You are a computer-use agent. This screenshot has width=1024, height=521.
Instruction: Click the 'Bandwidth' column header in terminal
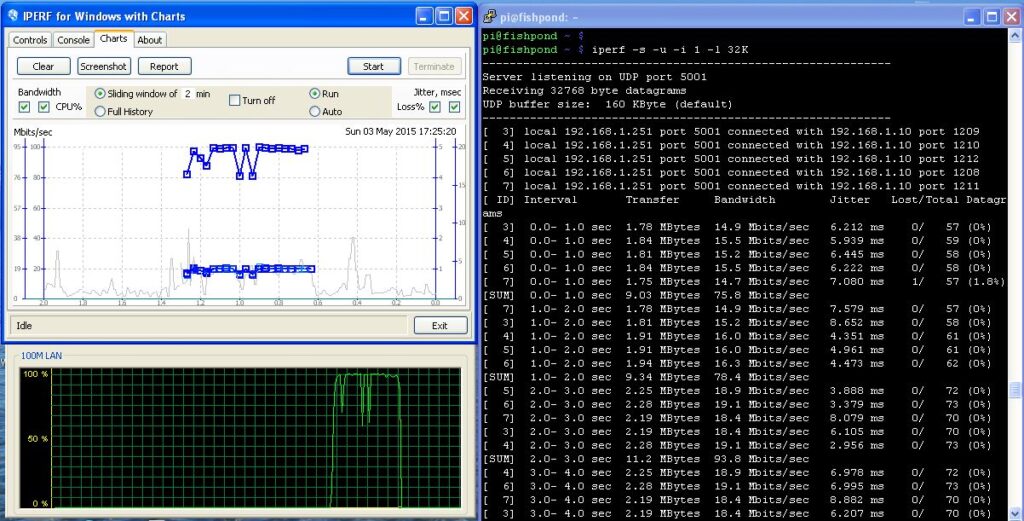(x=744, y=200)
